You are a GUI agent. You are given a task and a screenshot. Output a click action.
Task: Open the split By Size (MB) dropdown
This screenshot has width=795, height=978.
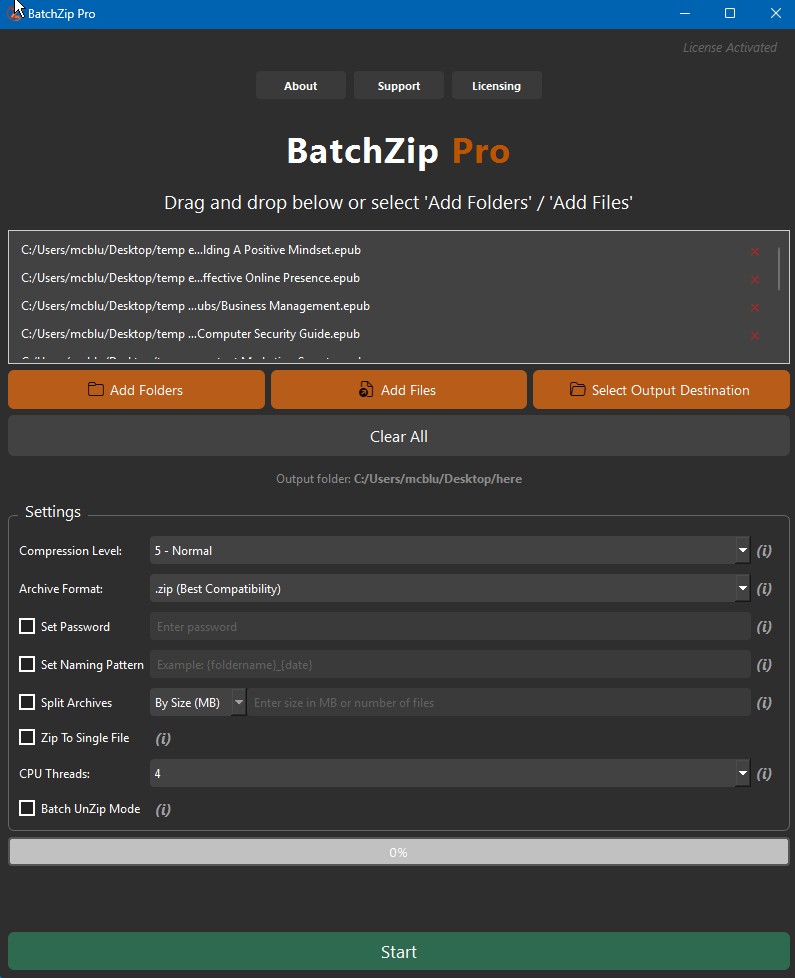(x=198, y=703)
